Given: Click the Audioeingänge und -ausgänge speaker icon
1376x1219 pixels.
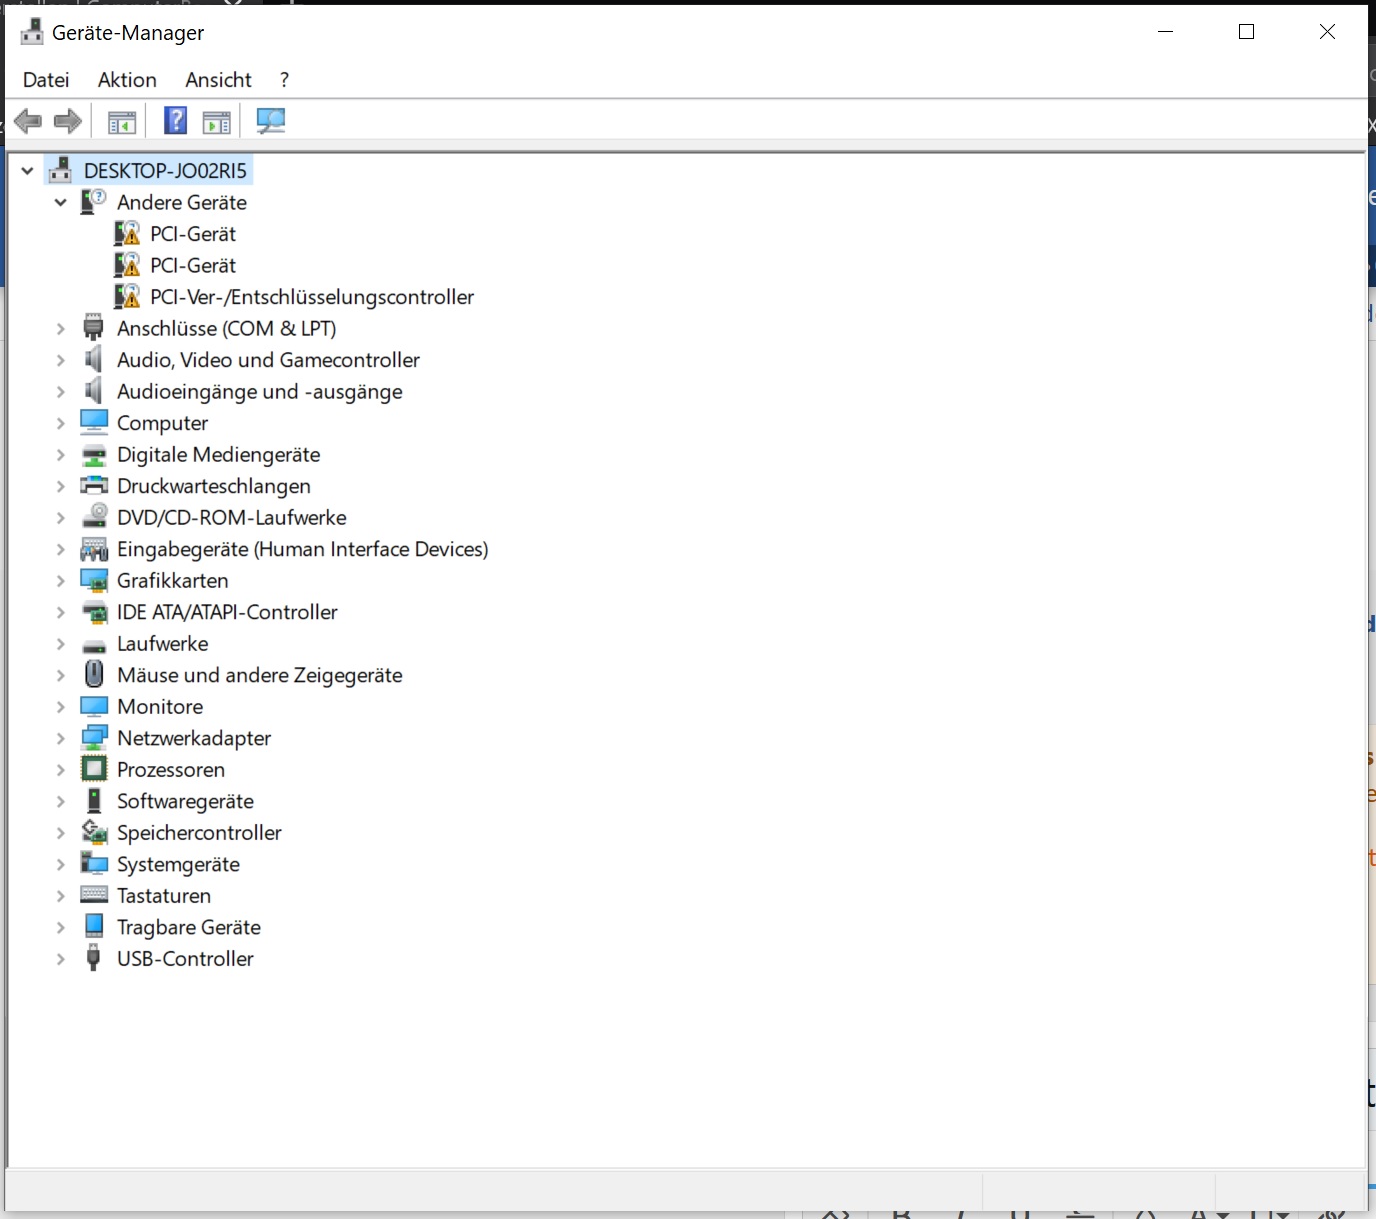Looking at the screenshot, I should pos(94,390).
